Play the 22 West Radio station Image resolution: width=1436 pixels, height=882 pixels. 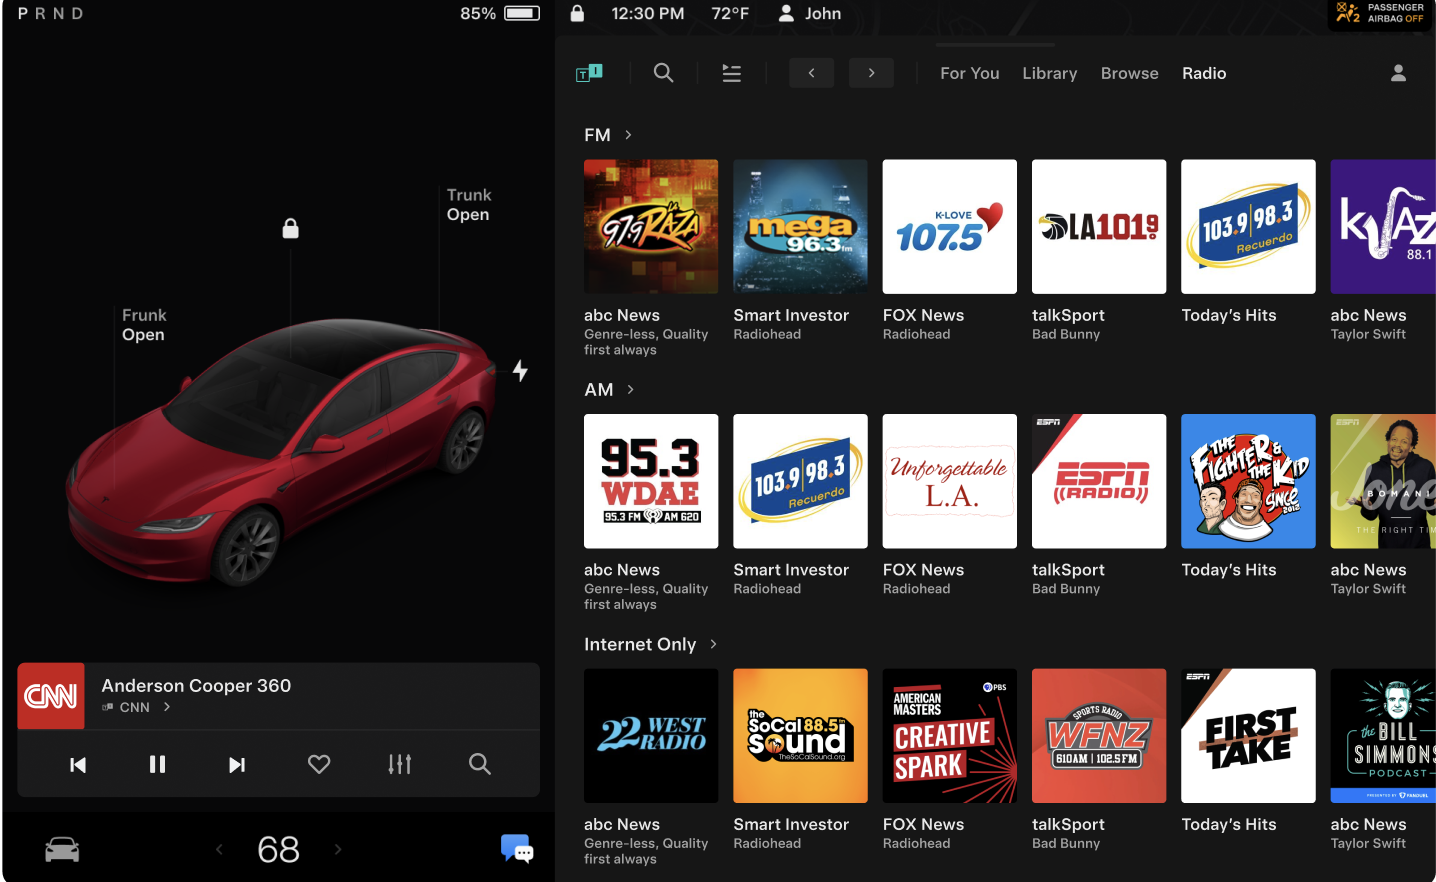(x=651, y=736)
